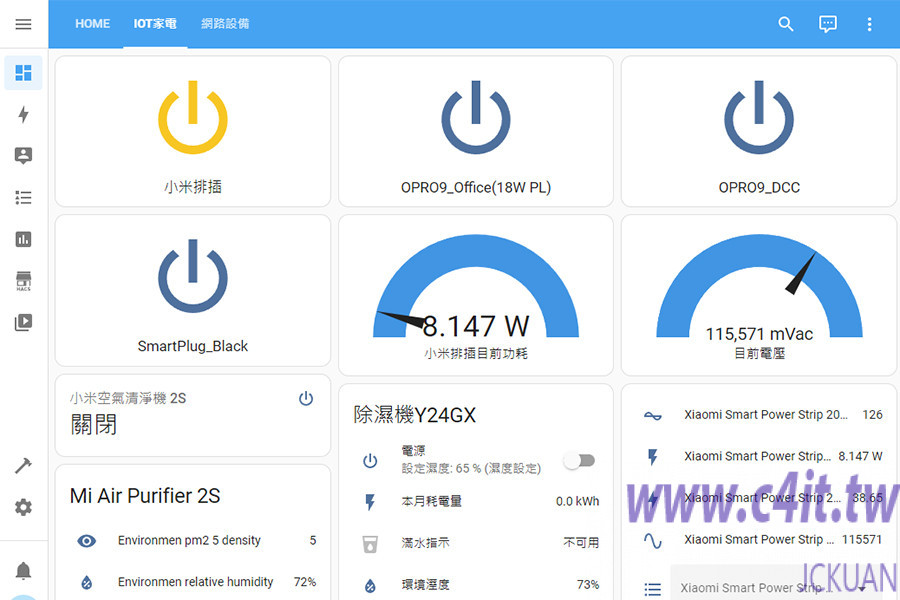
Task: Toggle the OPRO9_DCC power button
Action: 759,117
